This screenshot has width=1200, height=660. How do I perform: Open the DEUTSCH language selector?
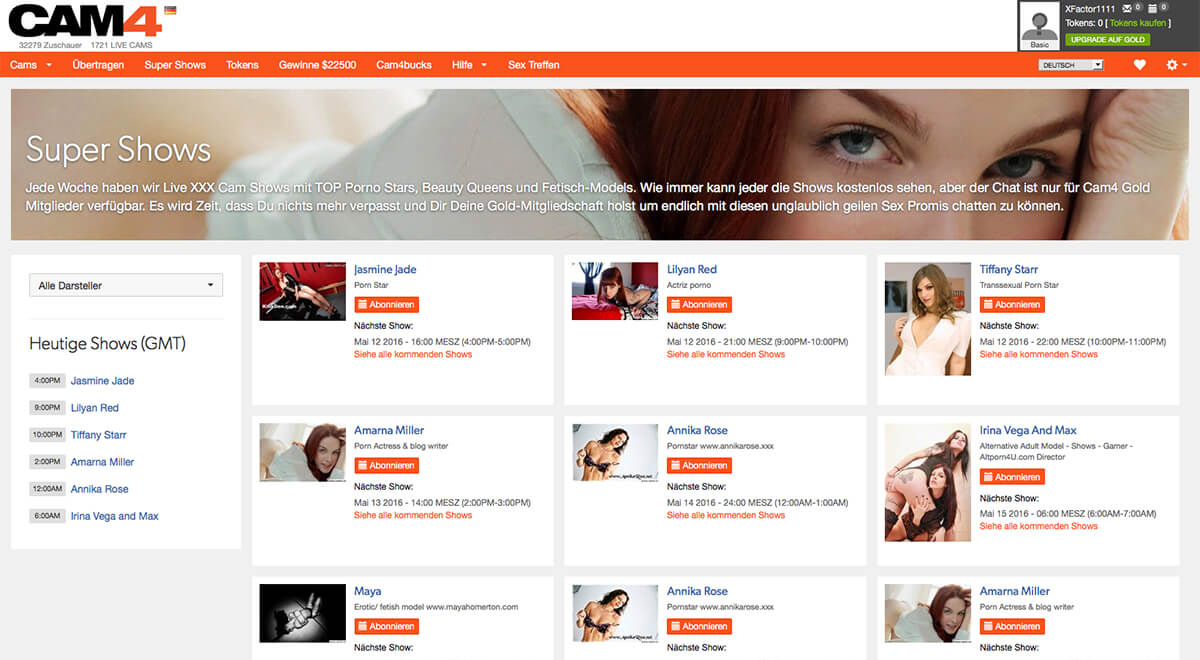1071,65
